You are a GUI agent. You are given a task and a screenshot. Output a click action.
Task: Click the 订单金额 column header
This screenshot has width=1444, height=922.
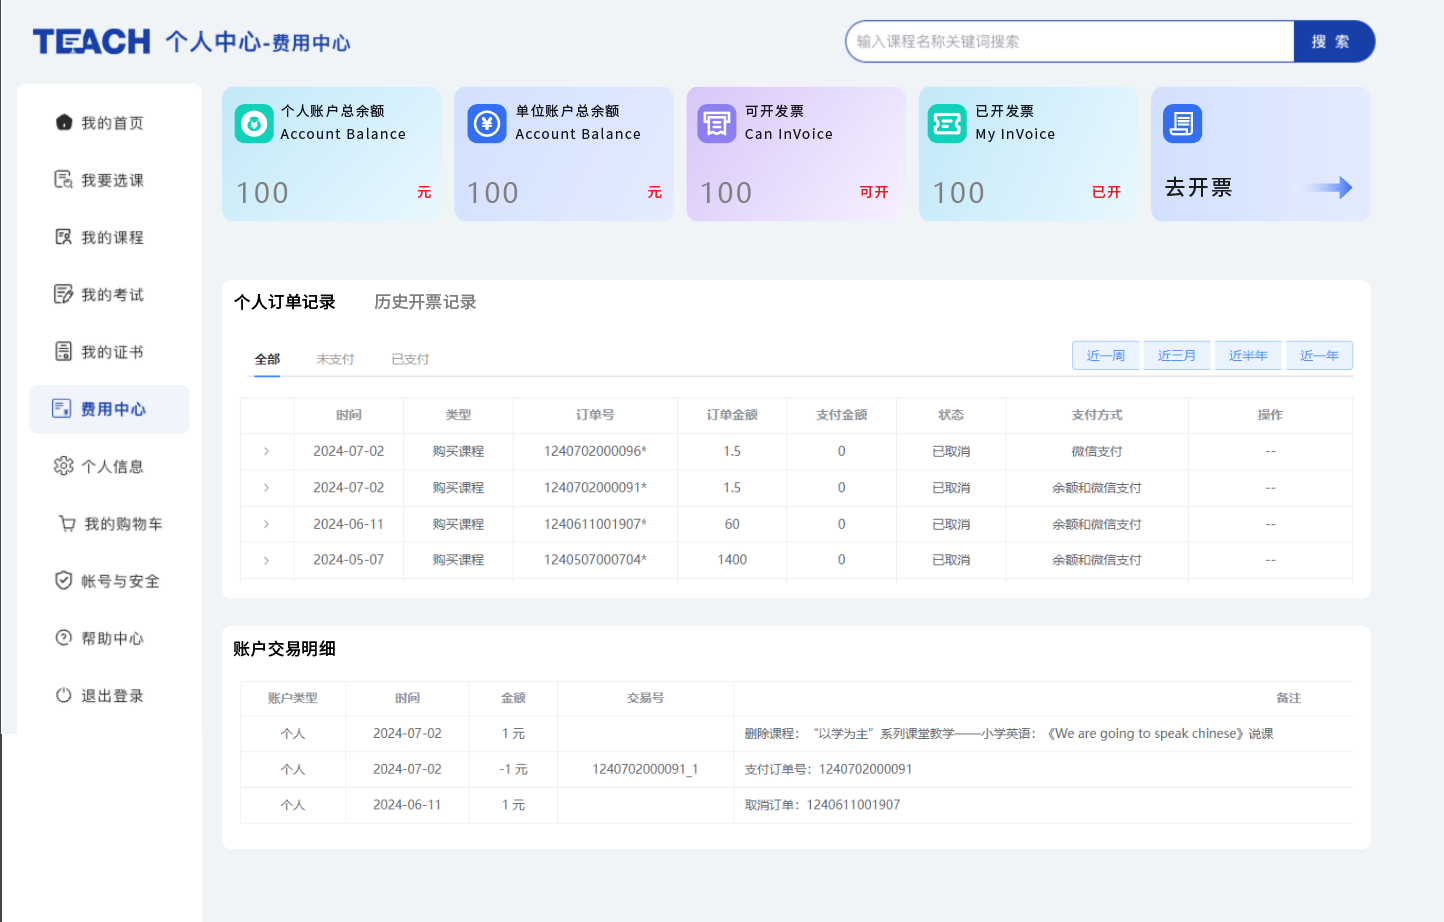click(x=732, y=415)
